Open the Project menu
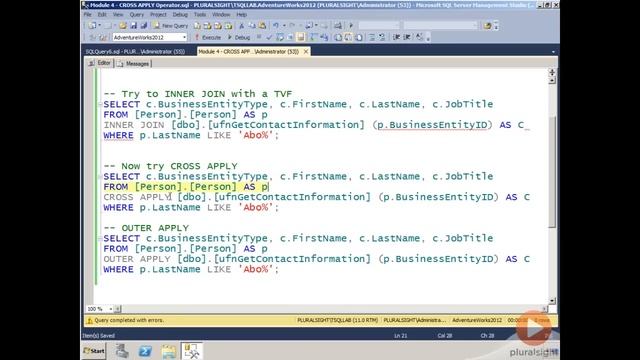640x360 pixels. [x=158, y=15]
